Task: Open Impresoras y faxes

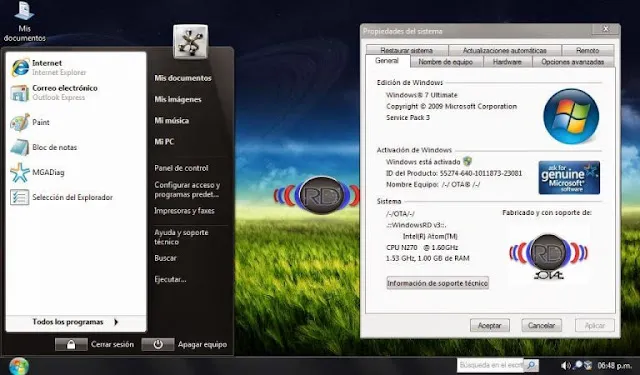Action: pyautogui.click(x=184, y=211)
